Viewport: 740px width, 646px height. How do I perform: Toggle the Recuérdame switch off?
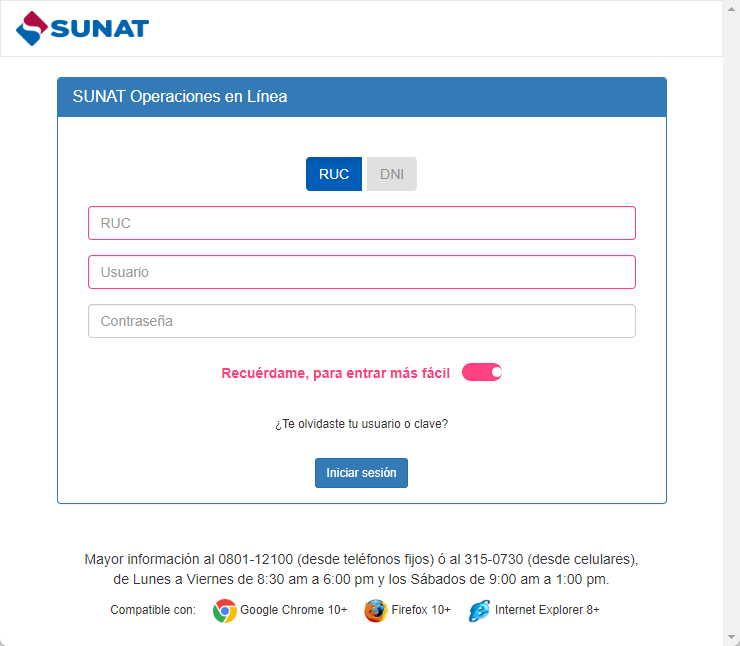(x=482, y=372)
